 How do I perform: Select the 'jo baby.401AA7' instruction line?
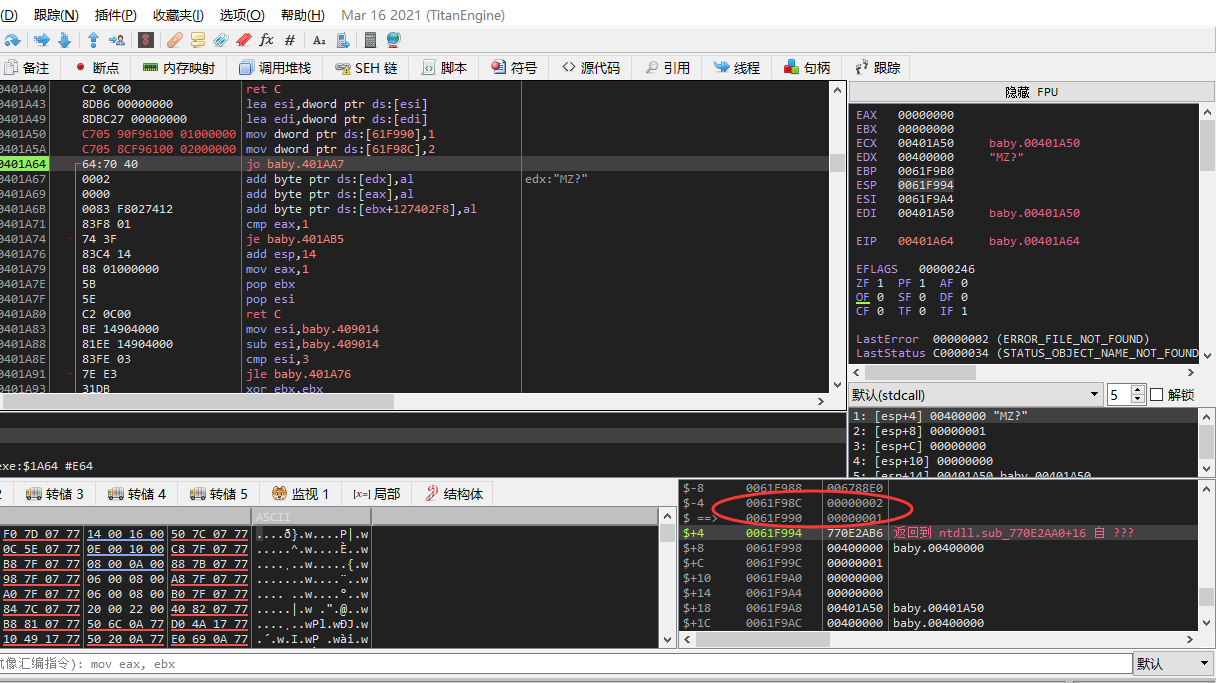415,164
